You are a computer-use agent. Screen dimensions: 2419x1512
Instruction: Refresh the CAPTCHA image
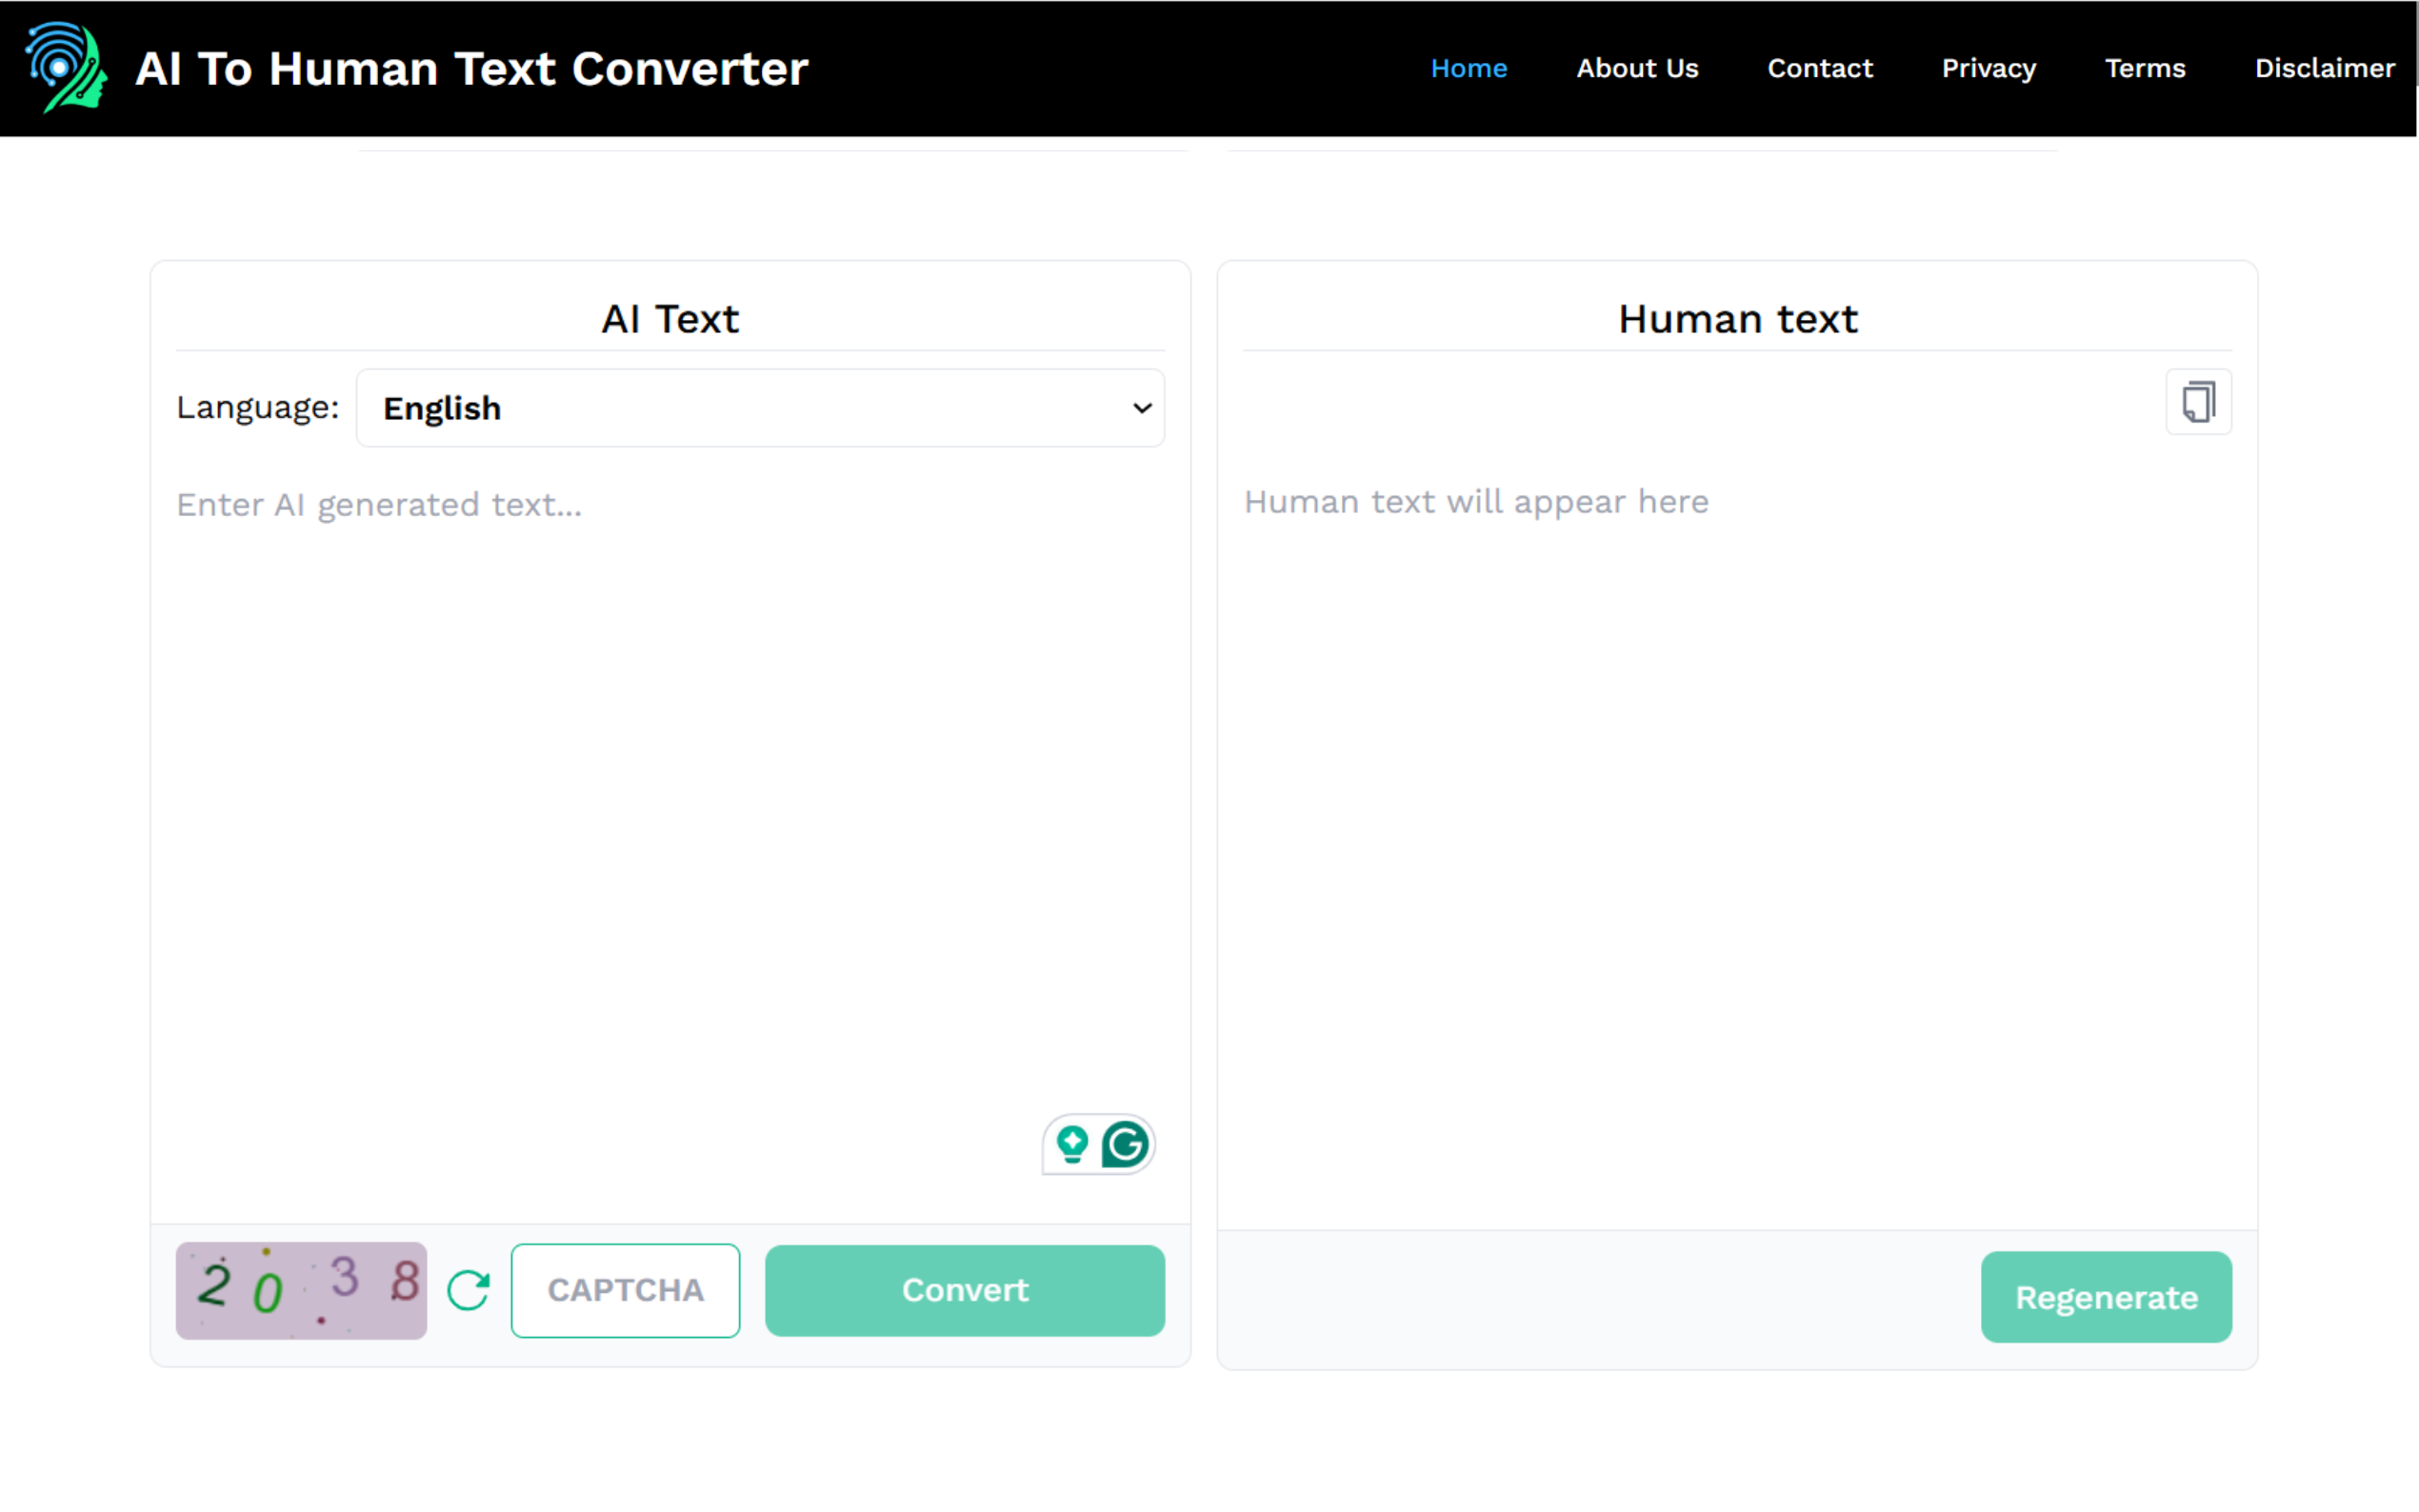tap(468, 1290)
